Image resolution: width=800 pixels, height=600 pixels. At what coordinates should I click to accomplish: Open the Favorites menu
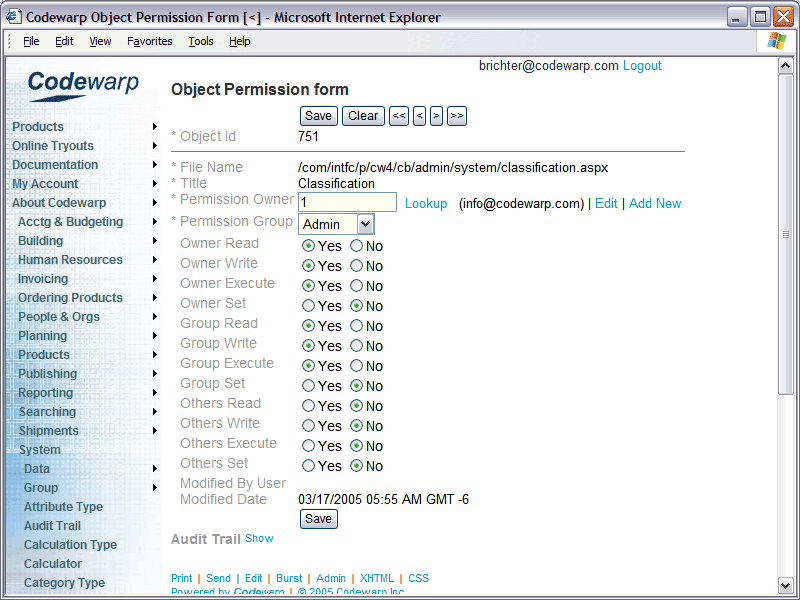tap(149, 41)
